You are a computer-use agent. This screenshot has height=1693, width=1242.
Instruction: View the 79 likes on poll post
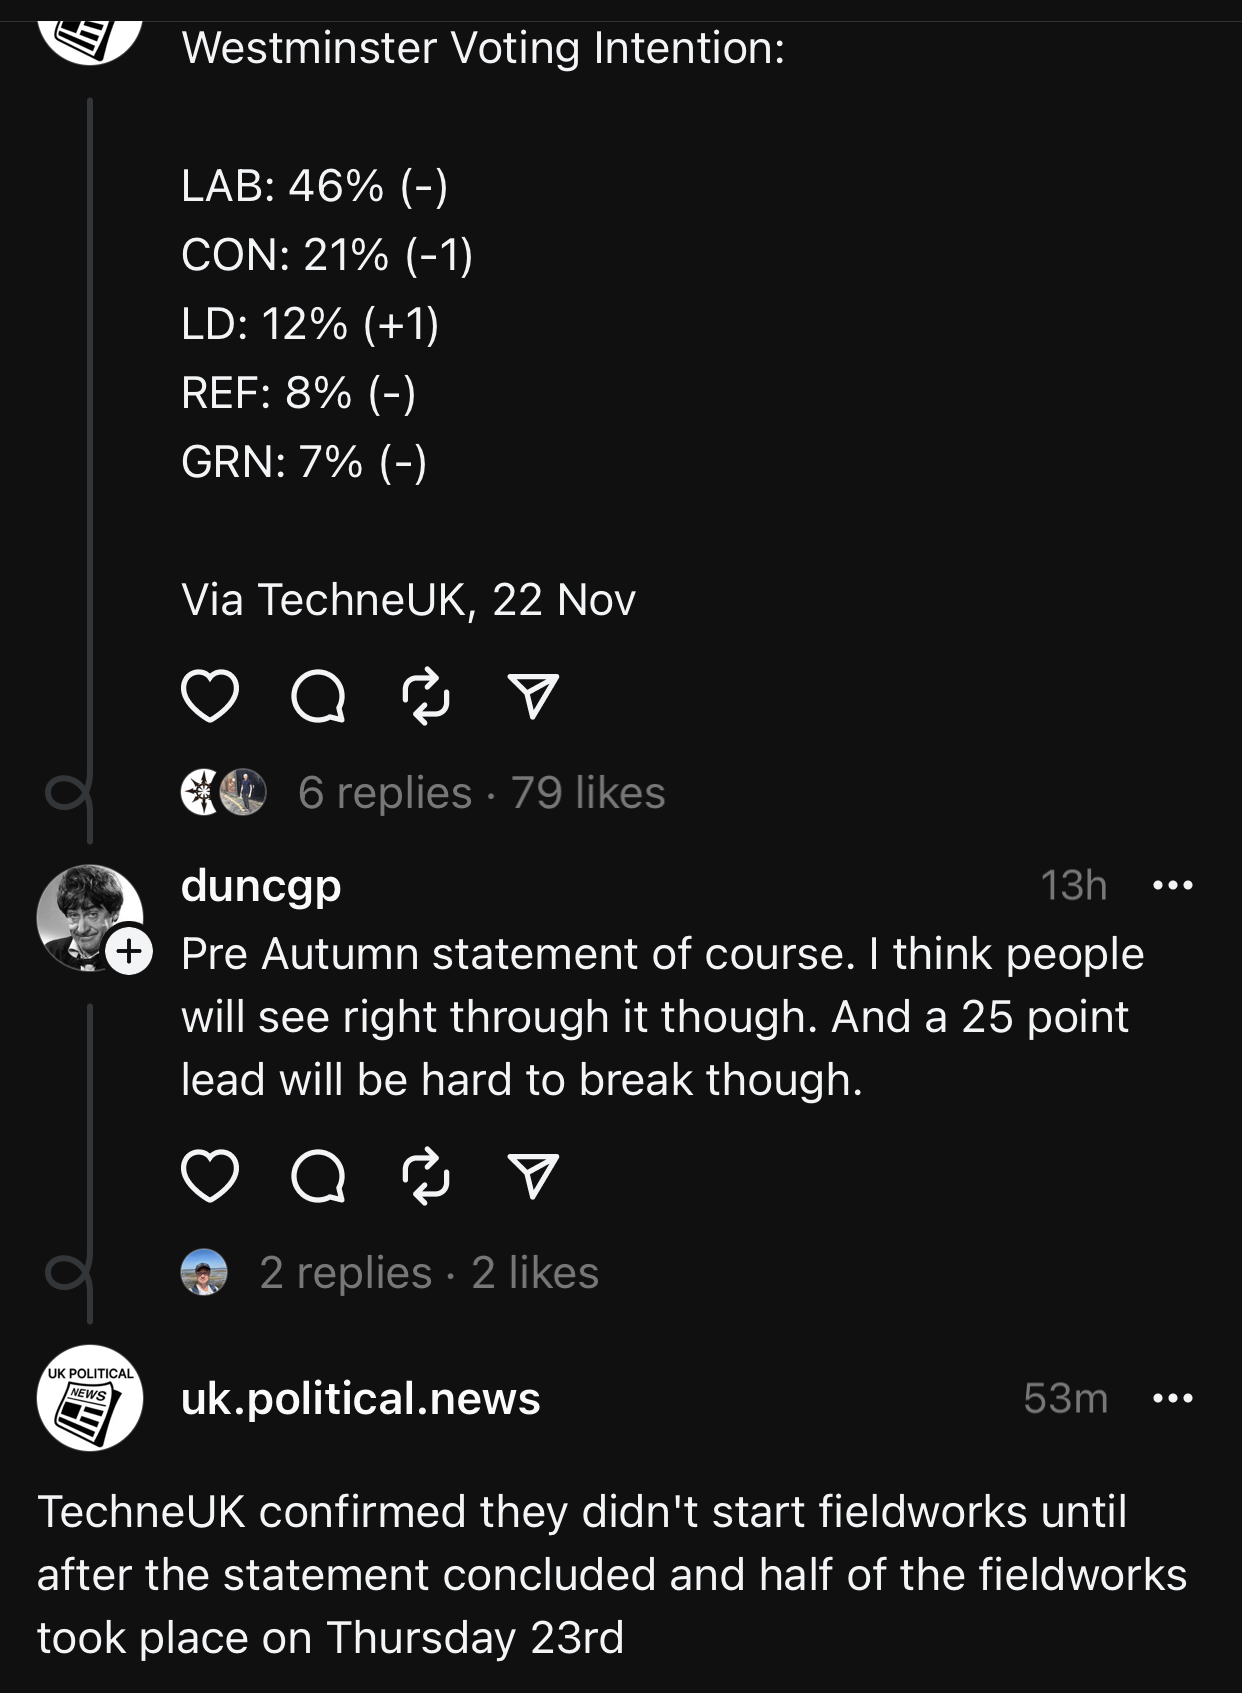click(588, 793)
